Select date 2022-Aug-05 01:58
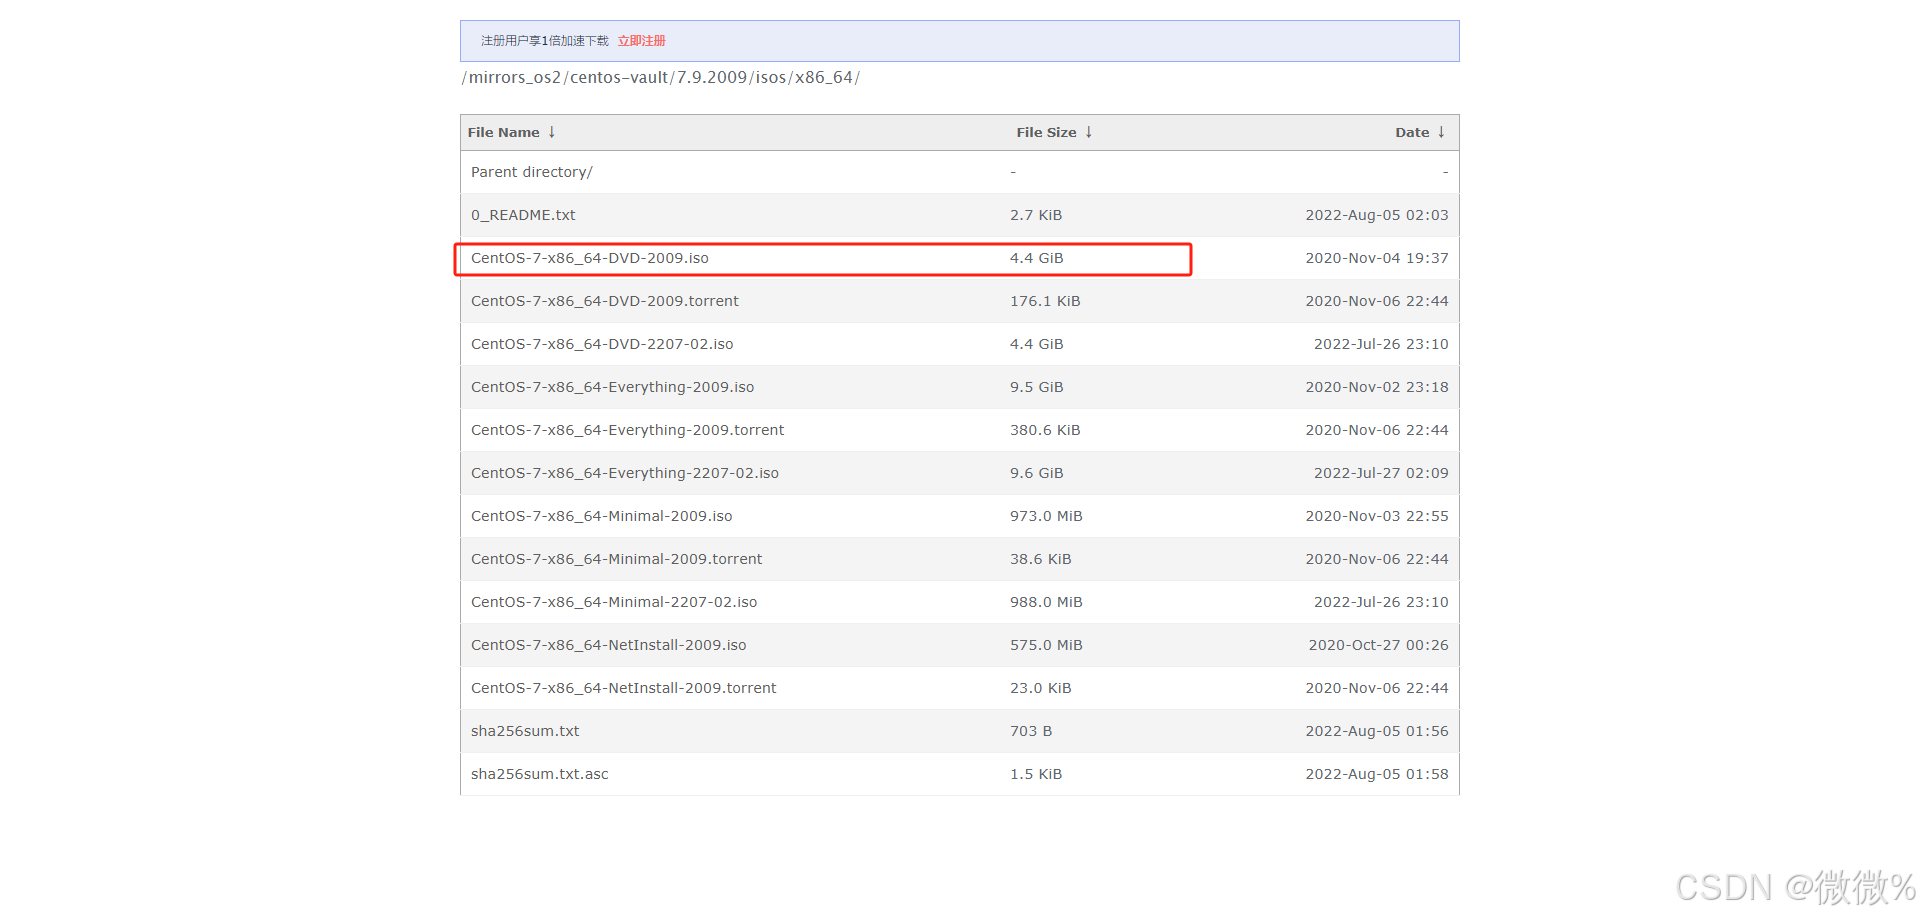This screenshot has width=1920, height=919. (1376, 774)
